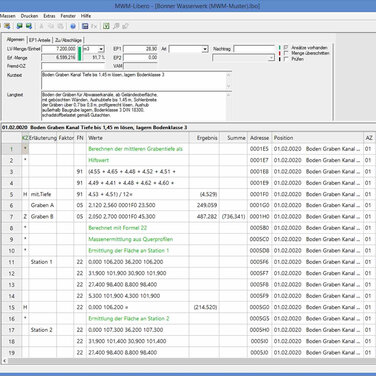This screenshot has height=376, width=376.
Task: Click the Werte column header
Action: 137,138
